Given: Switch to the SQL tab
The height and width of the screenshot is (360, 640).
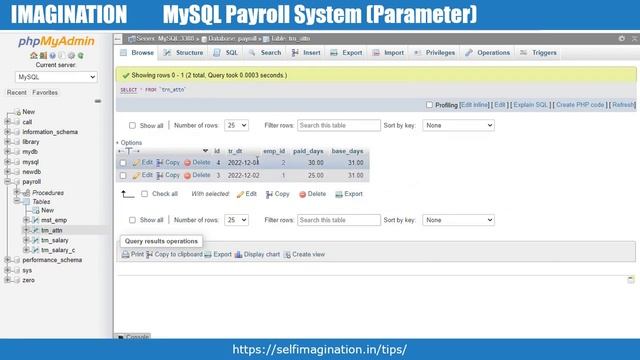Looking at the screenshot, I should point(226,53).
